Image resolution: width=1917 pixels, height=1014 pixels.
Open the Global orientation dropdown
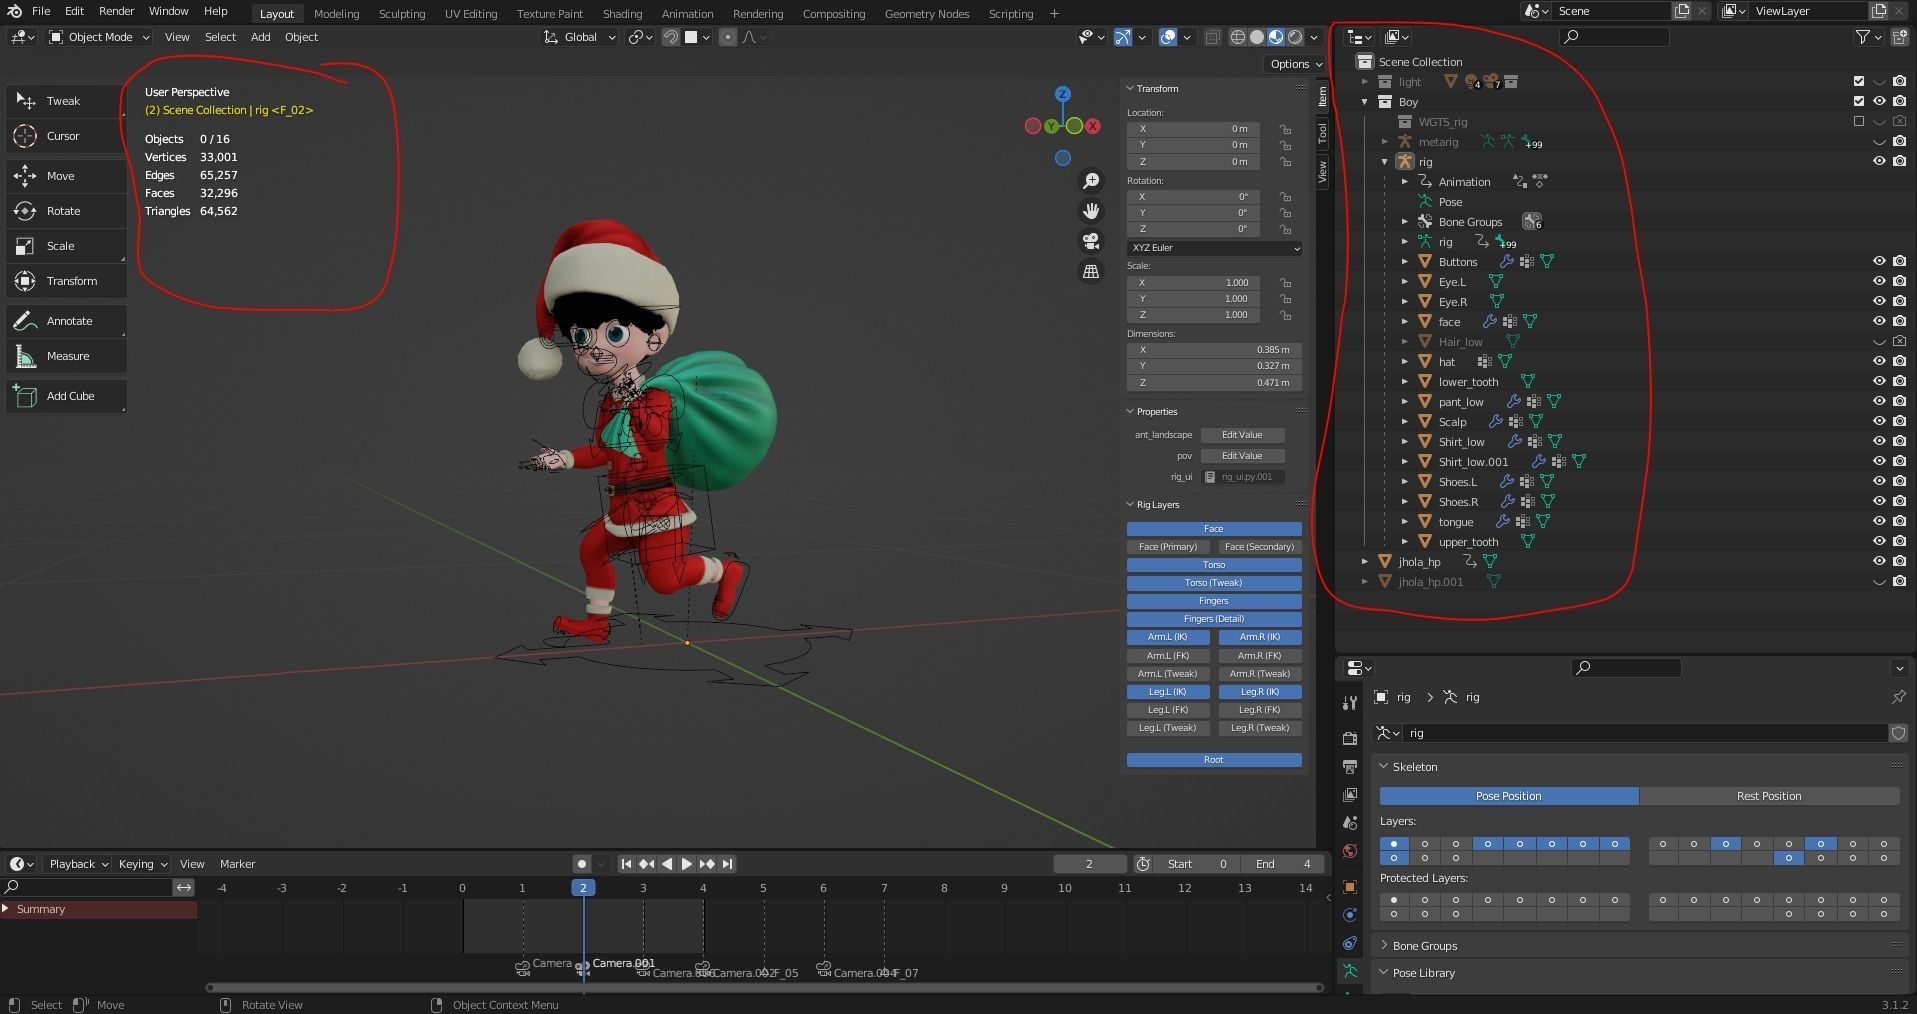[x=580, y=37]
